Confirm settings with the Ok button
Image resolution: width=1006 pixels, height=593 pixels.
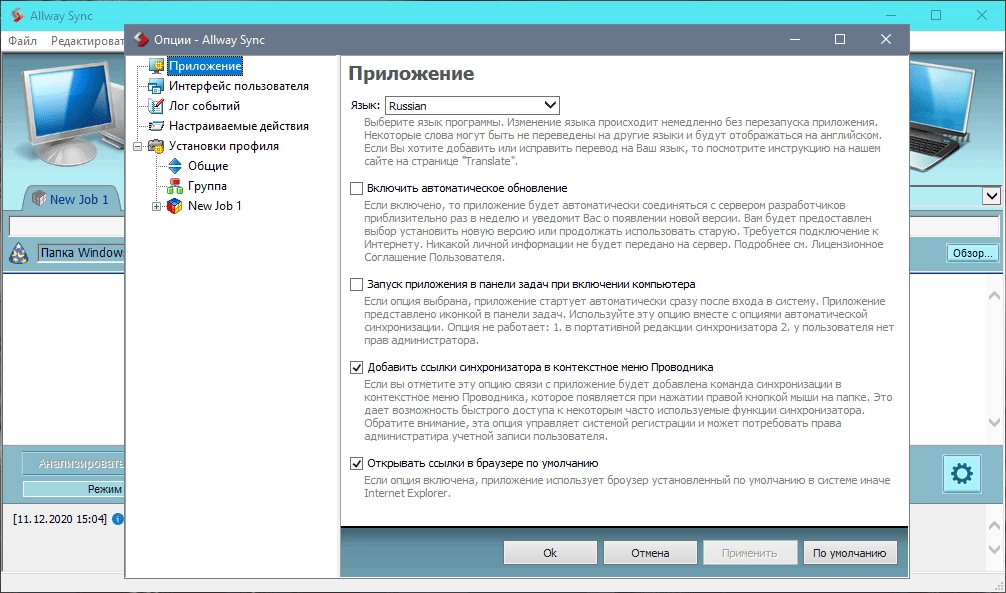tap(550, 553)
